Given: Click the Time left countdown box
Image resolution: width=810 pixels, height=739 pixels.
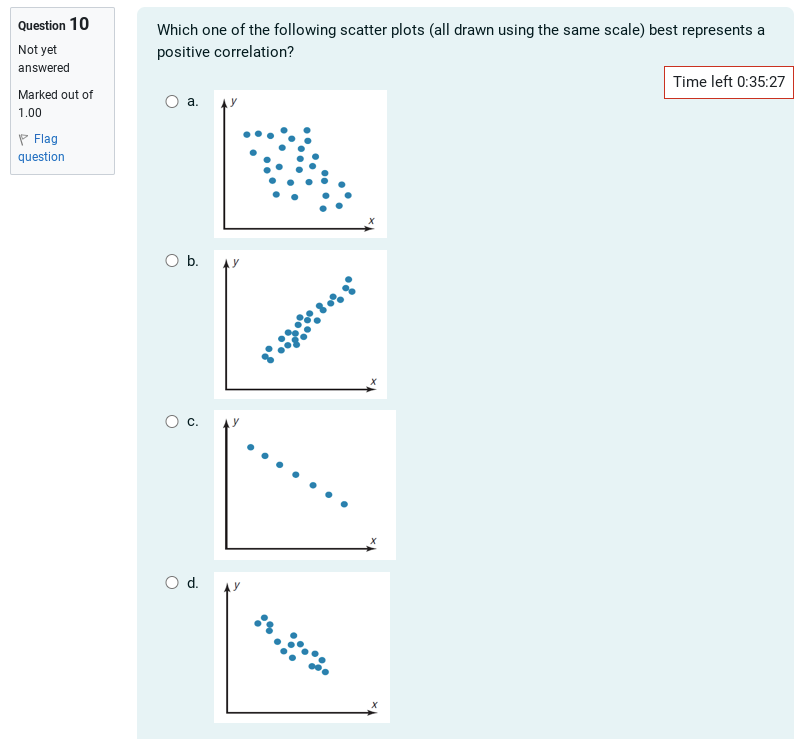Looking at the screenshot, I should point(728,82).
